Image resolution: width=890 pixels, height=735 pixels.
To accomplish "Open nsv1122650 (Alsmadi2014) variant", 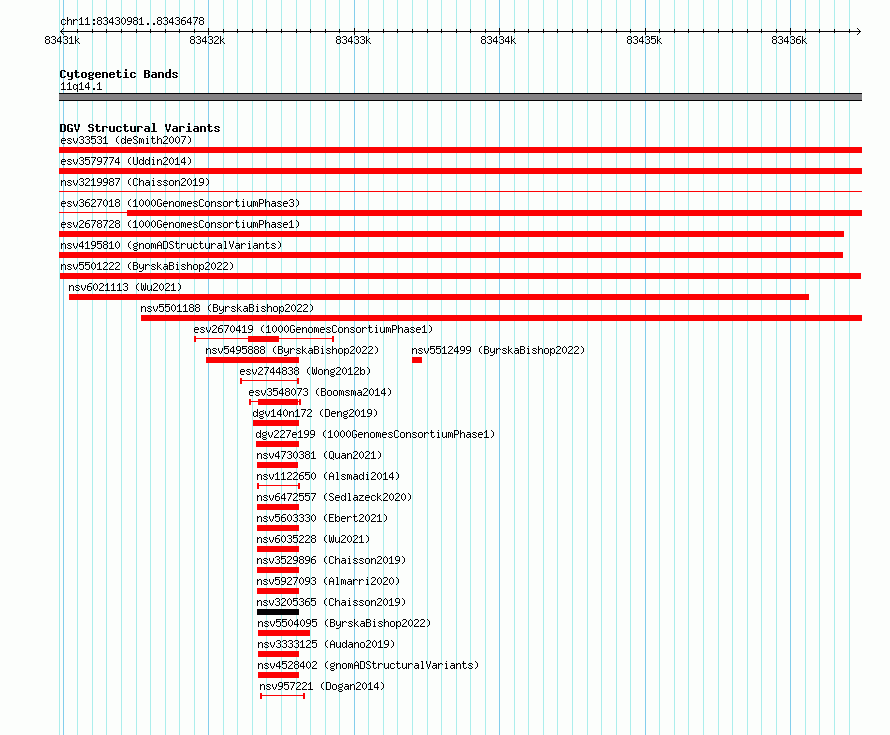I will [328, 476].
